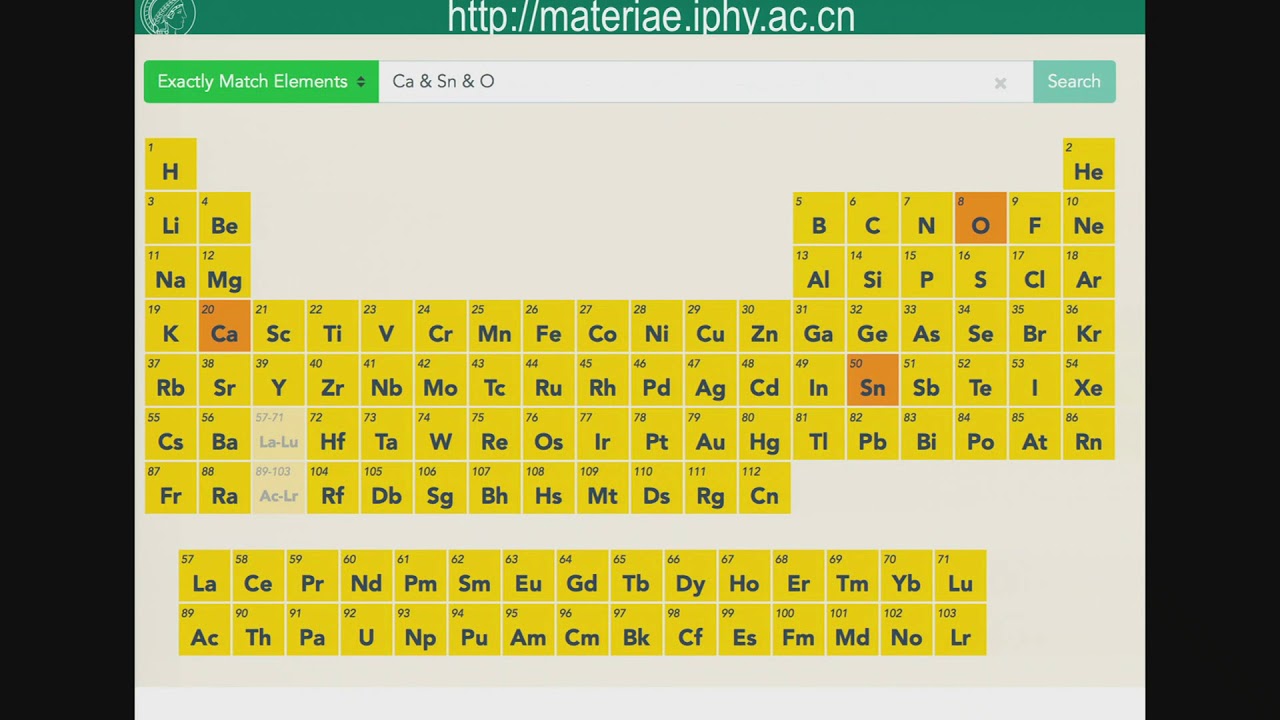1280x720 pixels.
Task: Select the Silicon (Si) tile
Action: [x=873, y=272]
